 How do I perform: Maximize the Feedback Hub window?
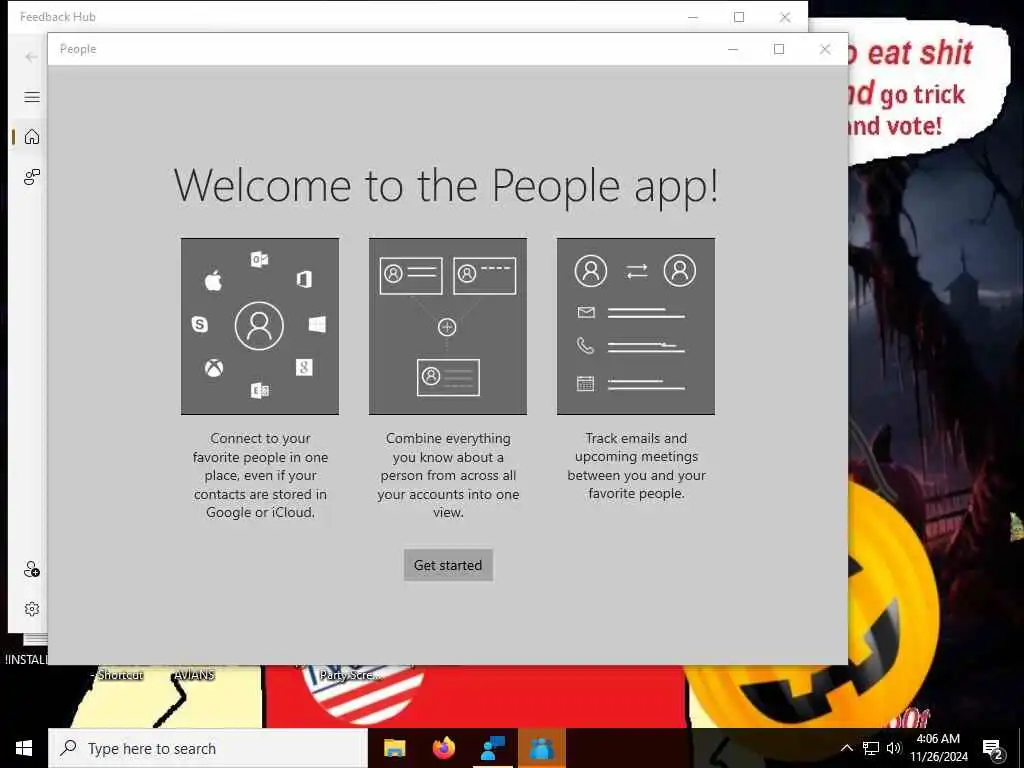click(739, 17)
